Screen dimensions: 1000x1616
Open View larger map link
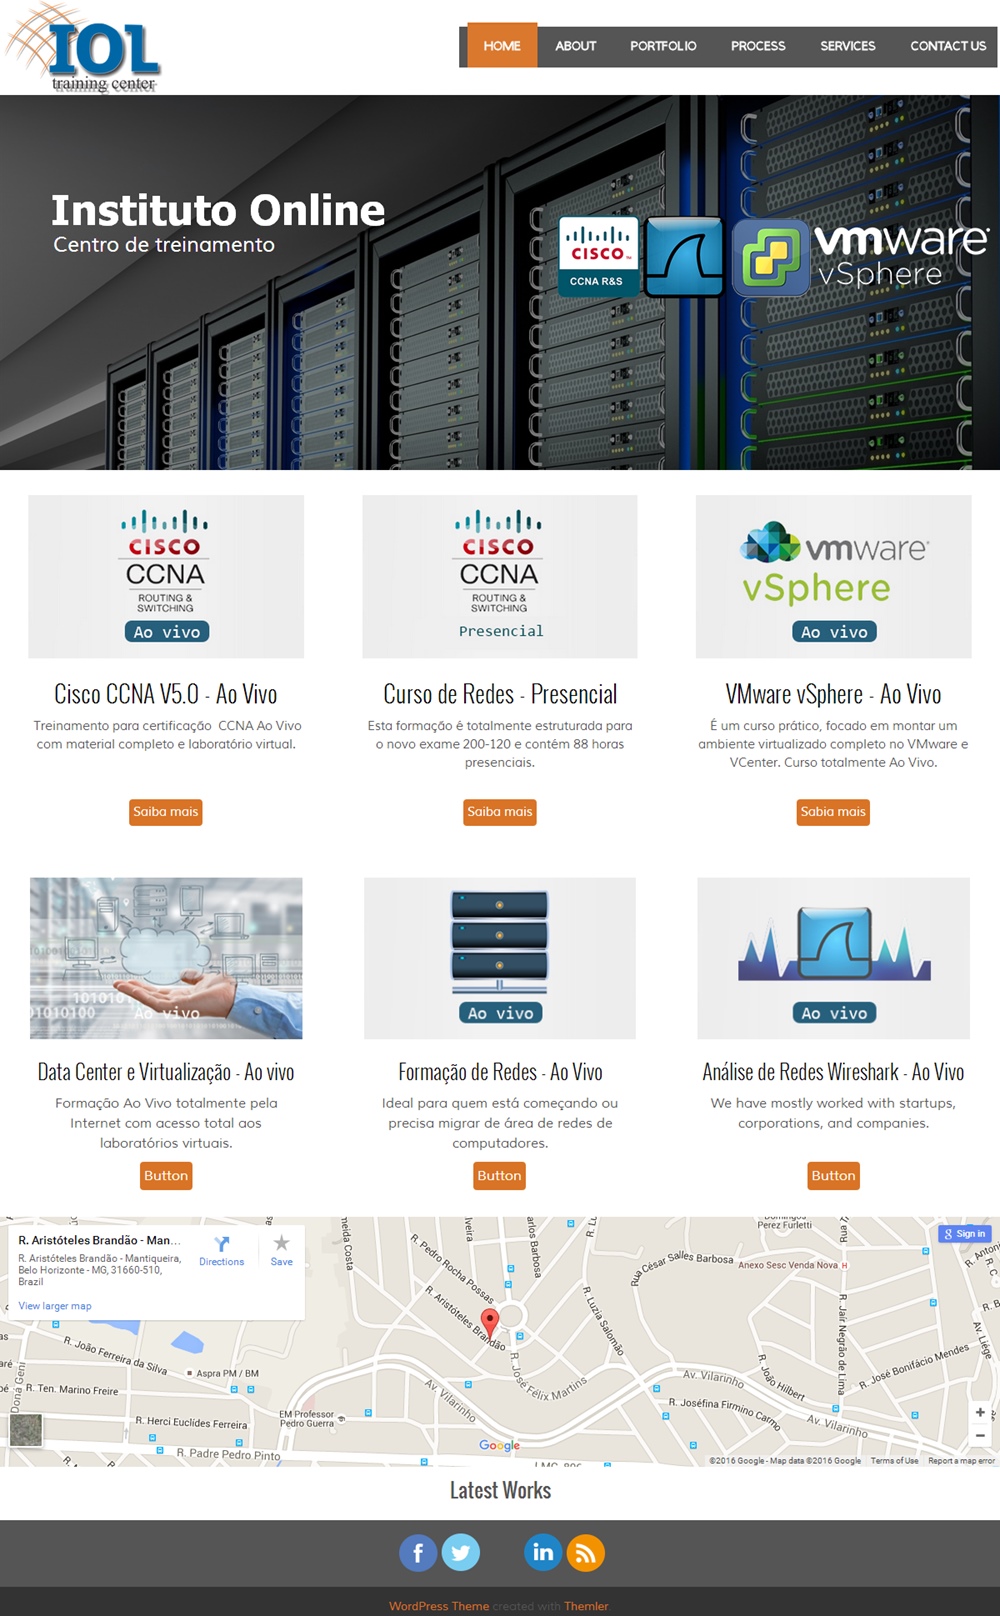click(55, 1306)
